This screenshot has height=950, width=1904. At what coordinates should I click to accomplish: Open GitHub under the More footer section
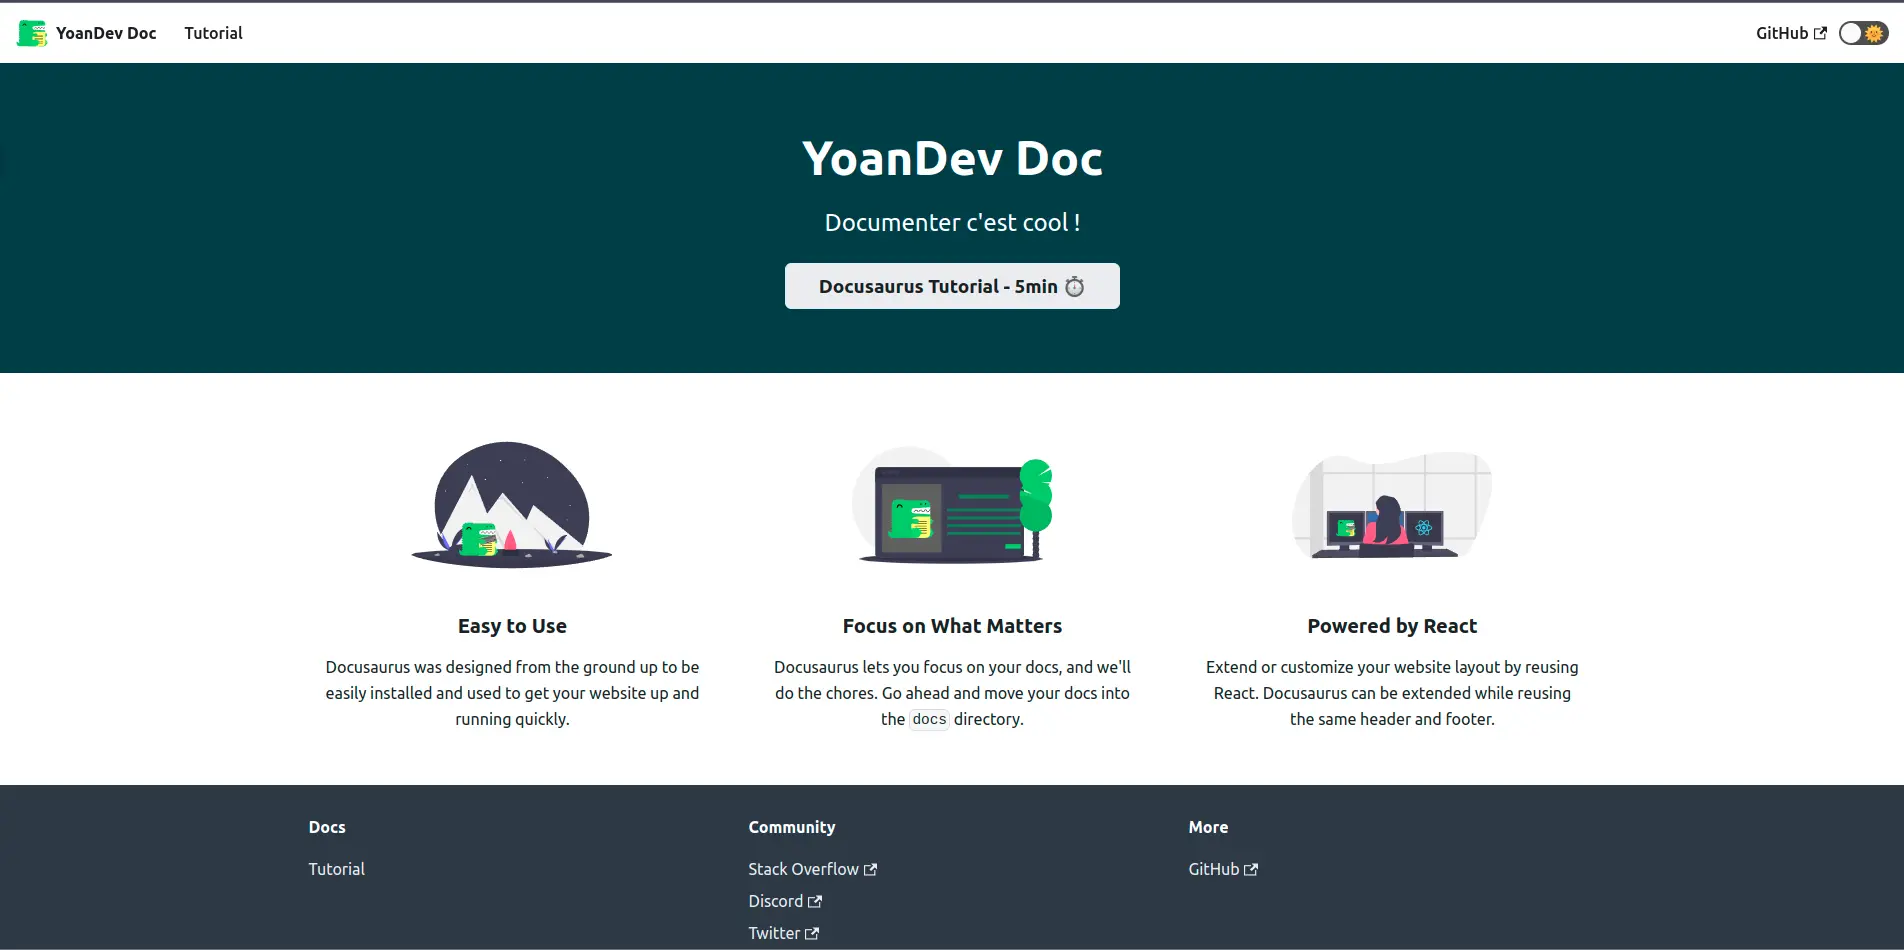tap(1215, 869)
